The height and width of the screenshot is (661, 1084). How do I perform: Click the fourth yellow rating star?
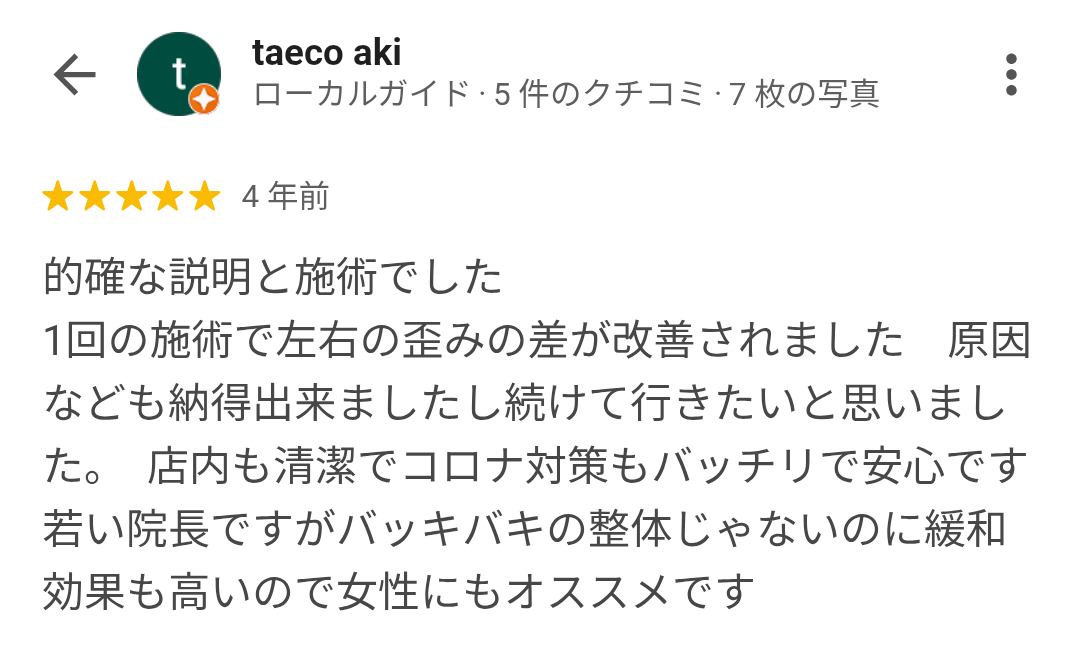click(x=168, y=198)
